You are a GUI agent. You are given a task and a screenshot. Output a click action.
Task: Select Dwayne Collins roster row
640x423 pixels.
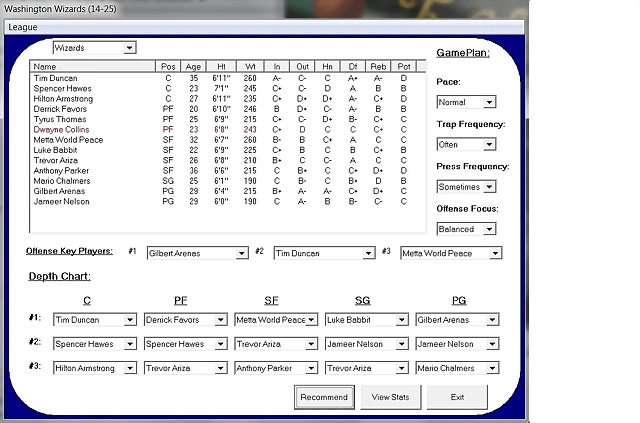click(x=228, y=129)
